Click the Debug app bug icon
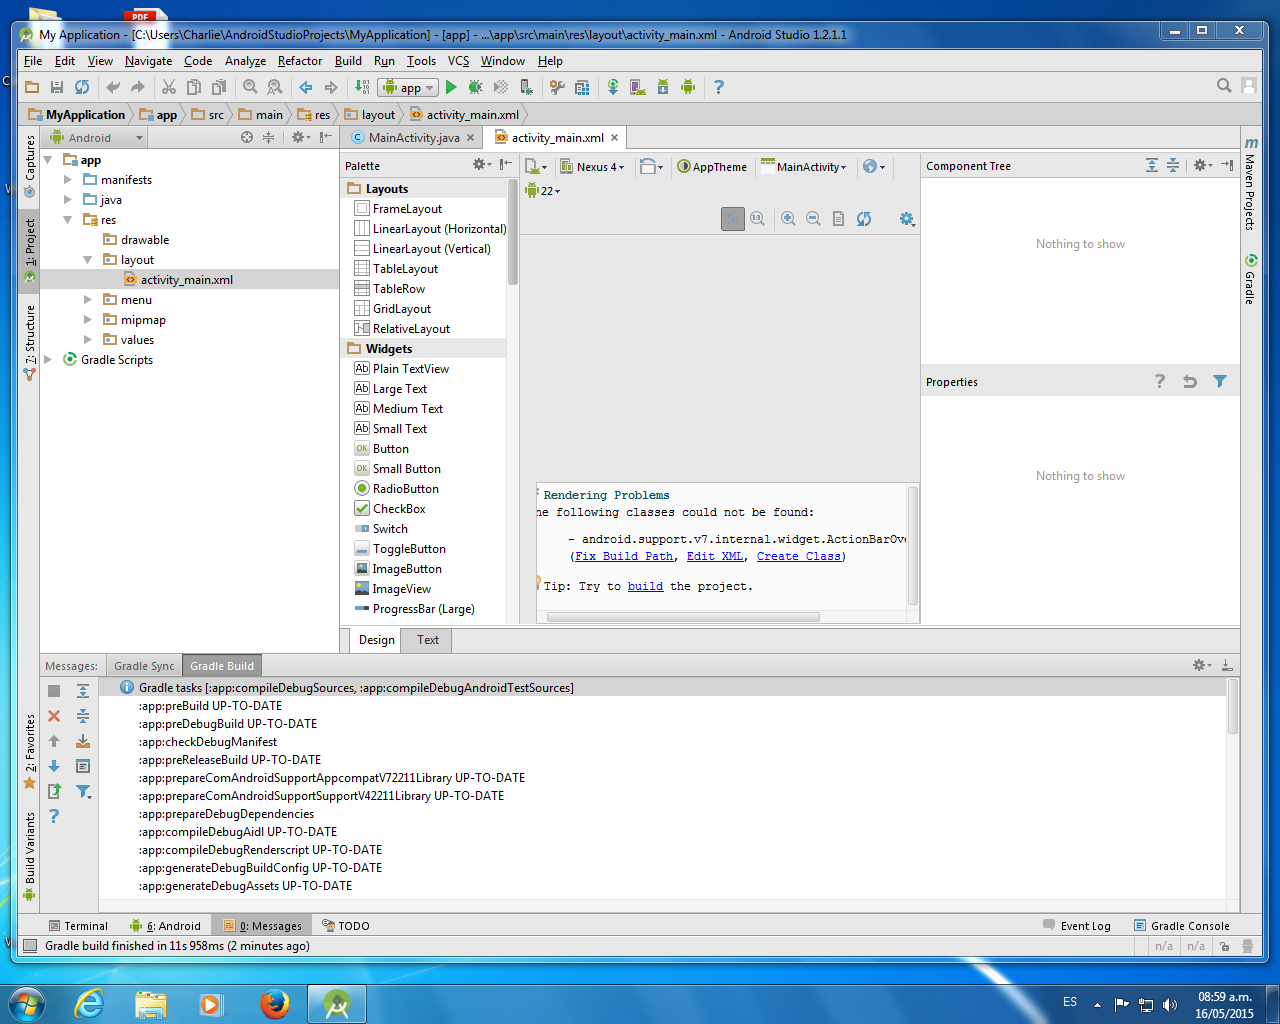 476,88
